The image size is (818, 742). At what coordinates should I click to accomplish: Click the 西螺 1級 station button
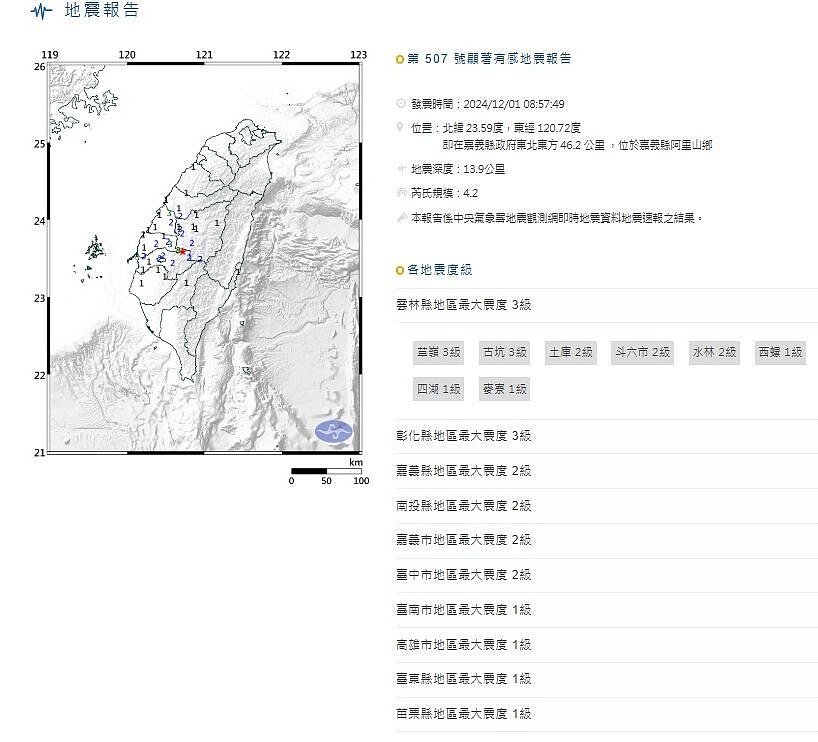pyautogui.click(x=780, y=352)
